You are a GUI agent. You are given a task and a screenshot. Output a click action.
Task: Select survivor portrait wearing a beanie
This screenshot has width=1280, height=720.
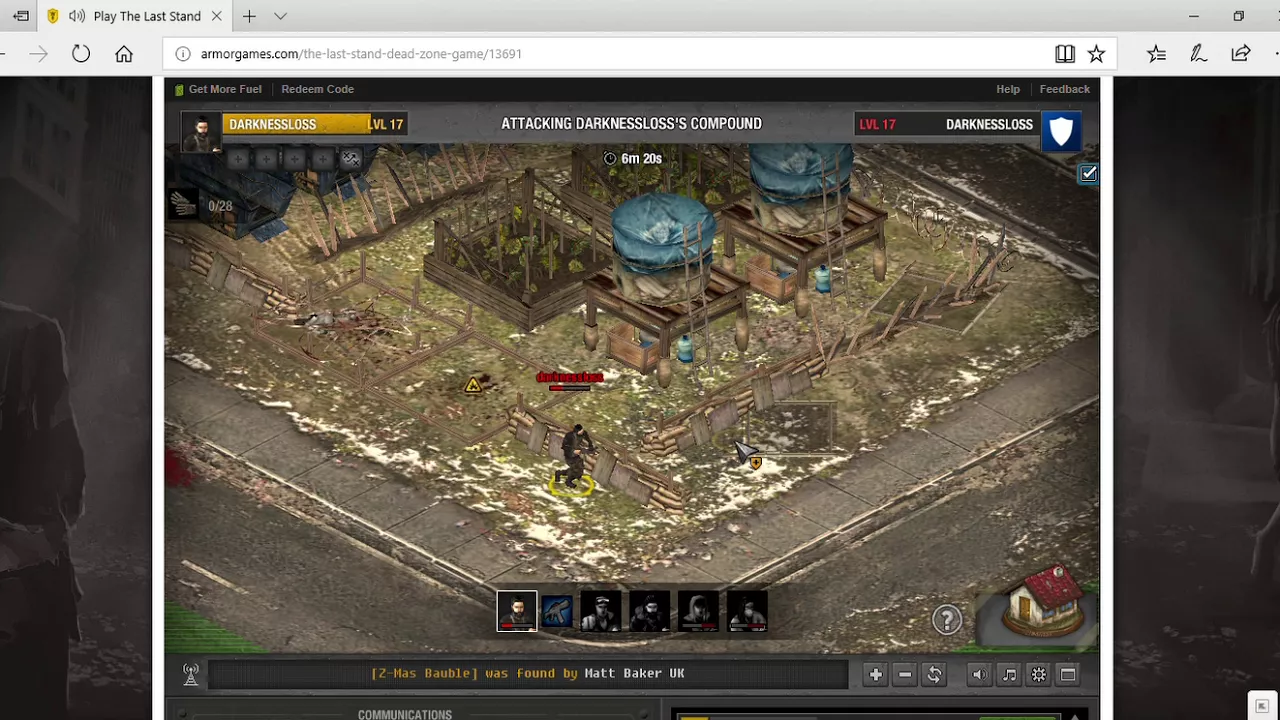coord(649,612)
